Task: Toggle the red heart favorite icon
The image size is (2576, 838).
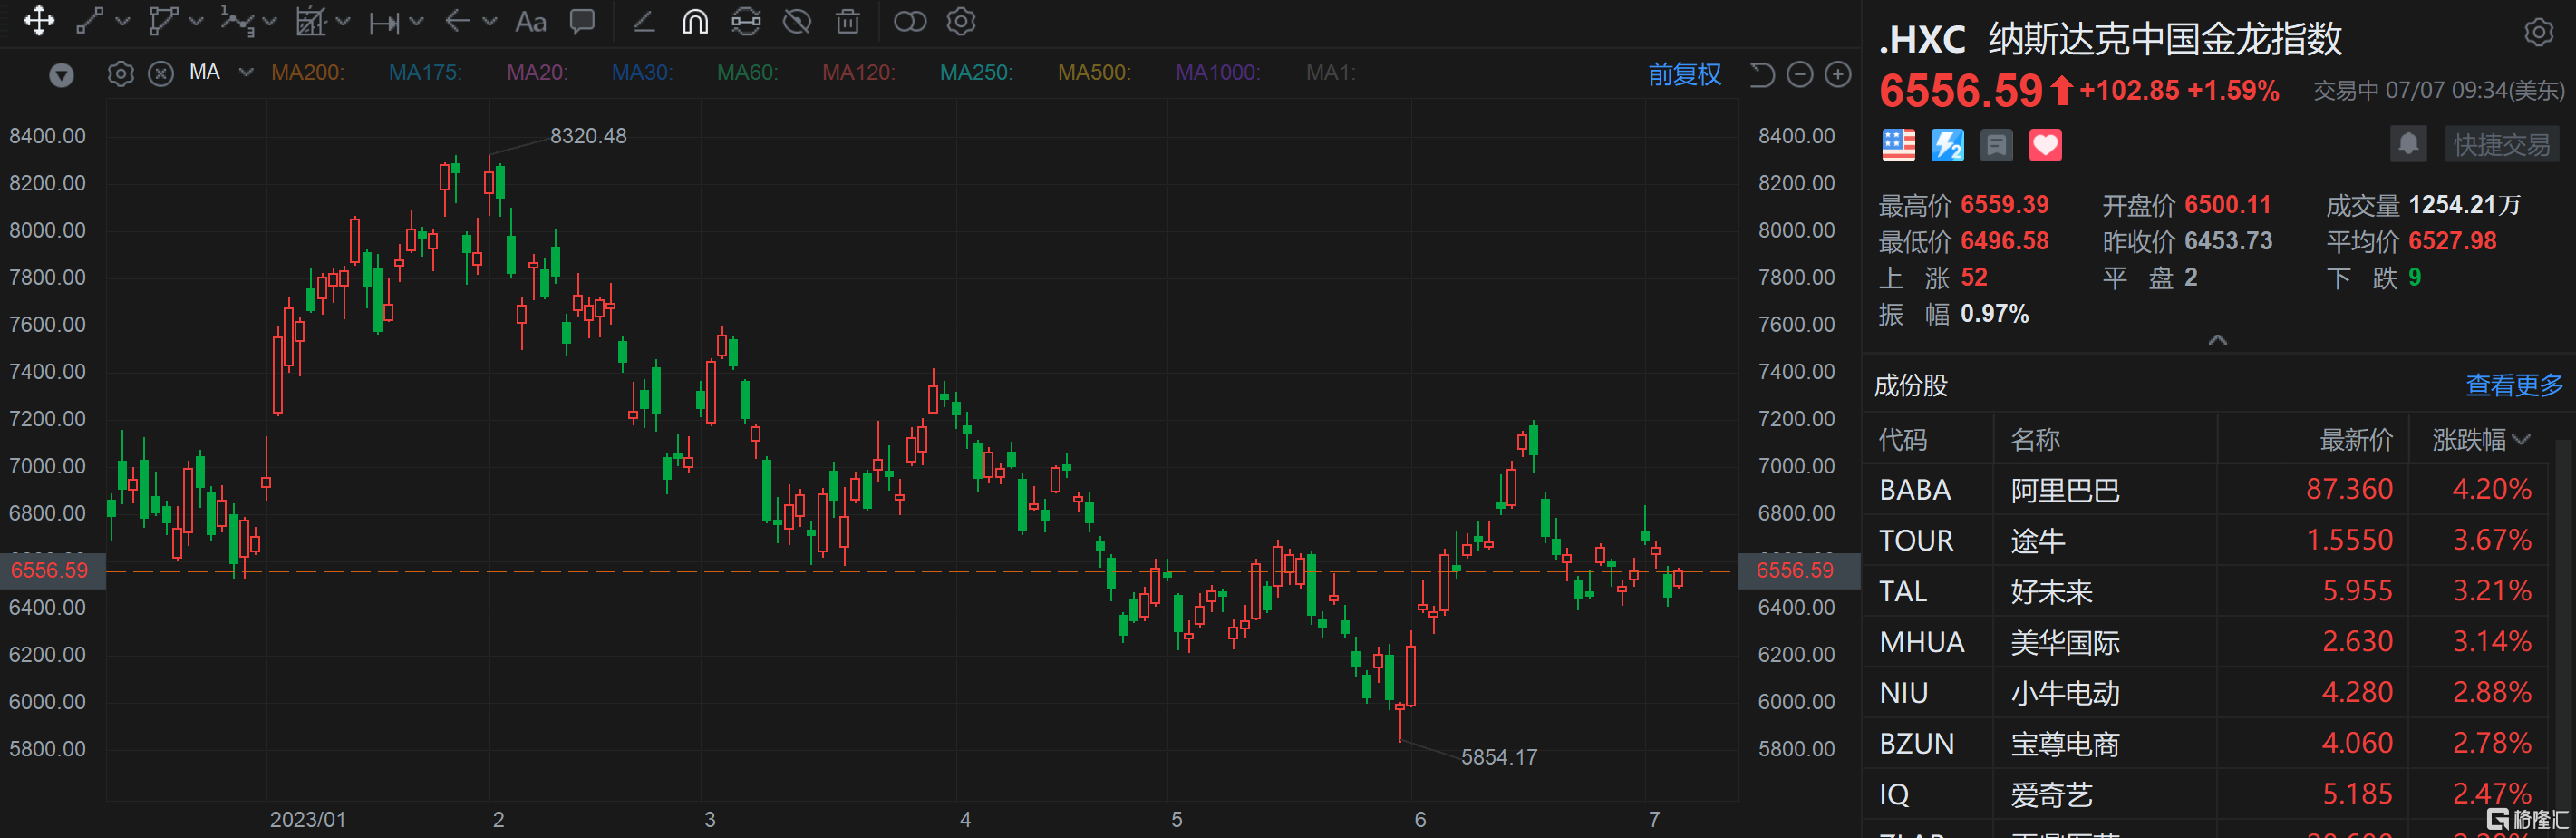Action: (2046, 146)
